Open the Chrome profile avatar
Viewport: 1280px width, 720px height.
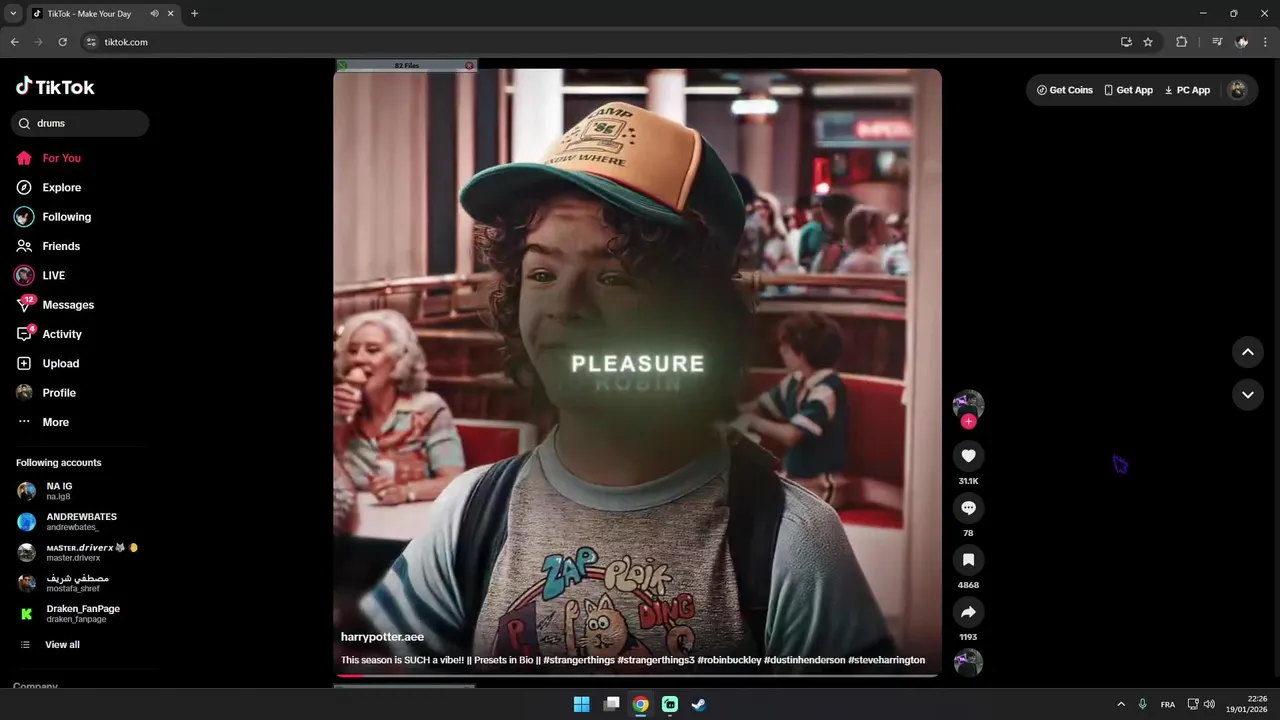pos(1242,42)
